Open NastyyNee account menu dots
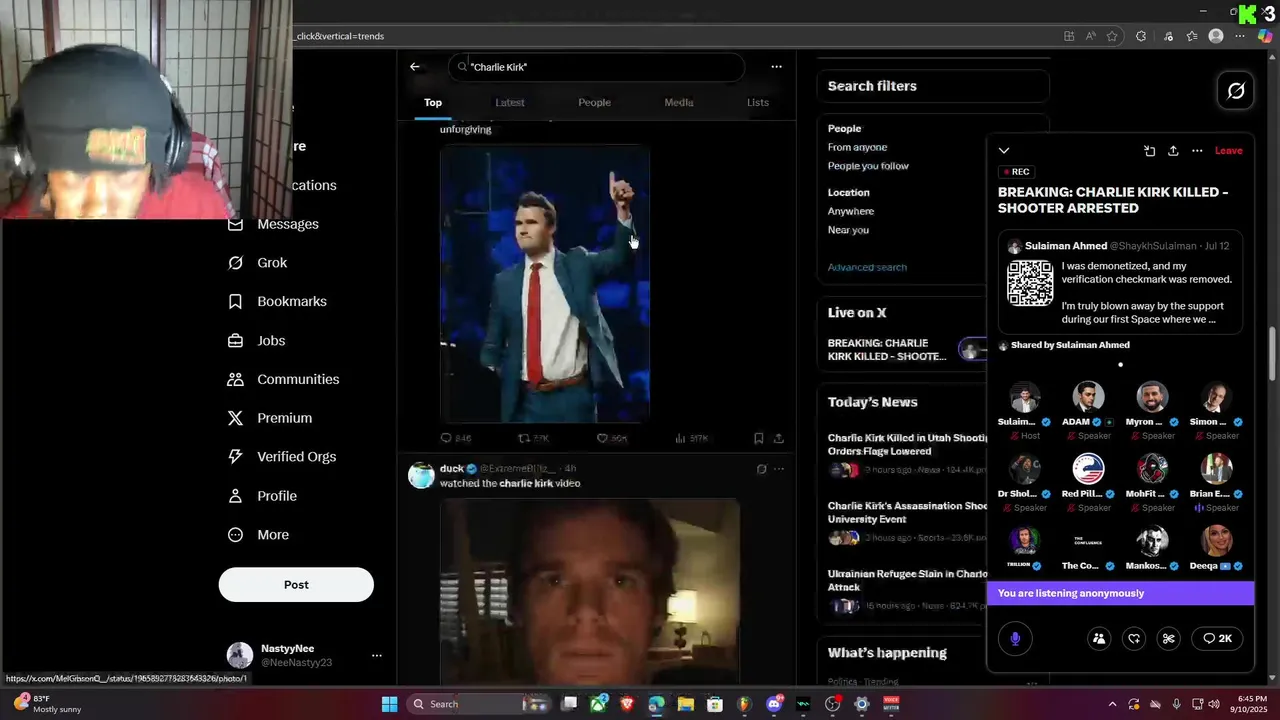 point(377,656)
